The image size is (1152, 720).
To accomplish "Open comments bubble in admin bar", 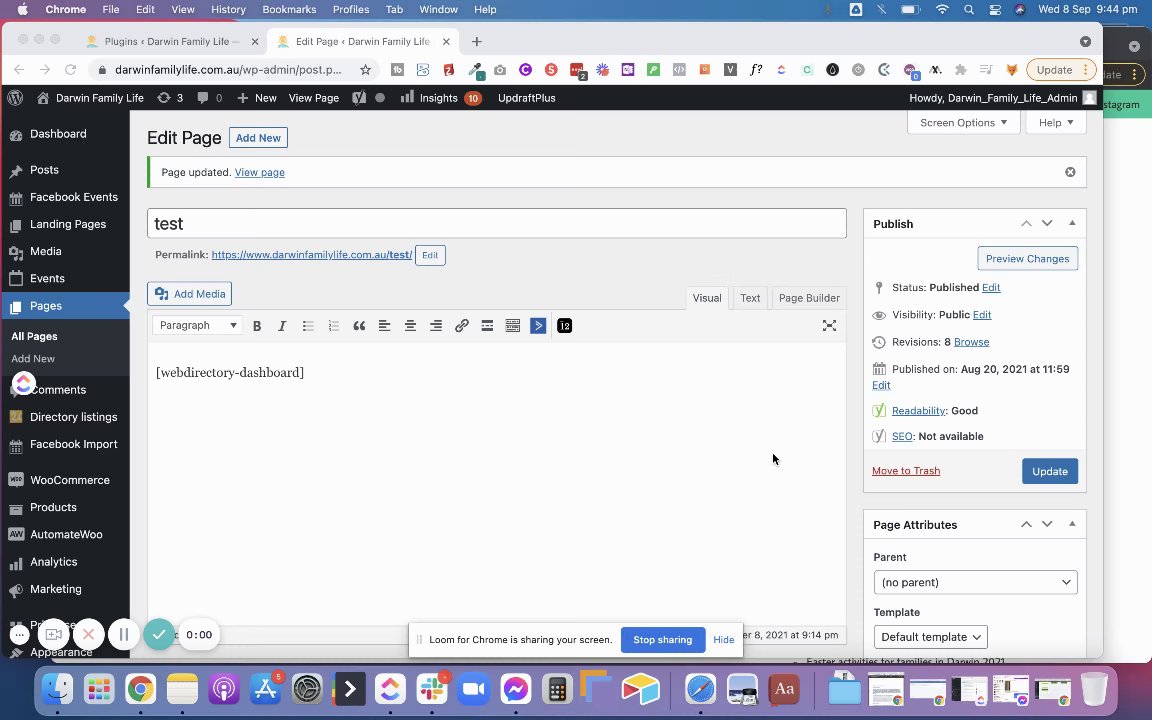I will tap(209, 98).
